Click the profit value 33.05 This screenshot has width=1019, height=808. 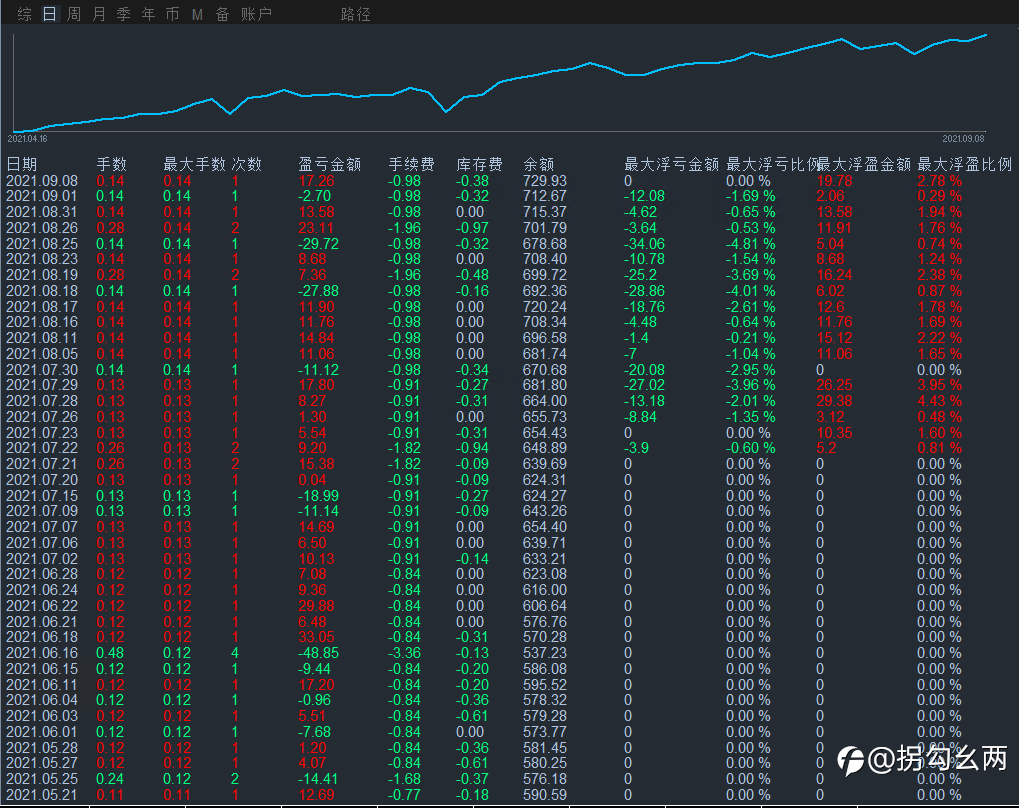[316, 637]
